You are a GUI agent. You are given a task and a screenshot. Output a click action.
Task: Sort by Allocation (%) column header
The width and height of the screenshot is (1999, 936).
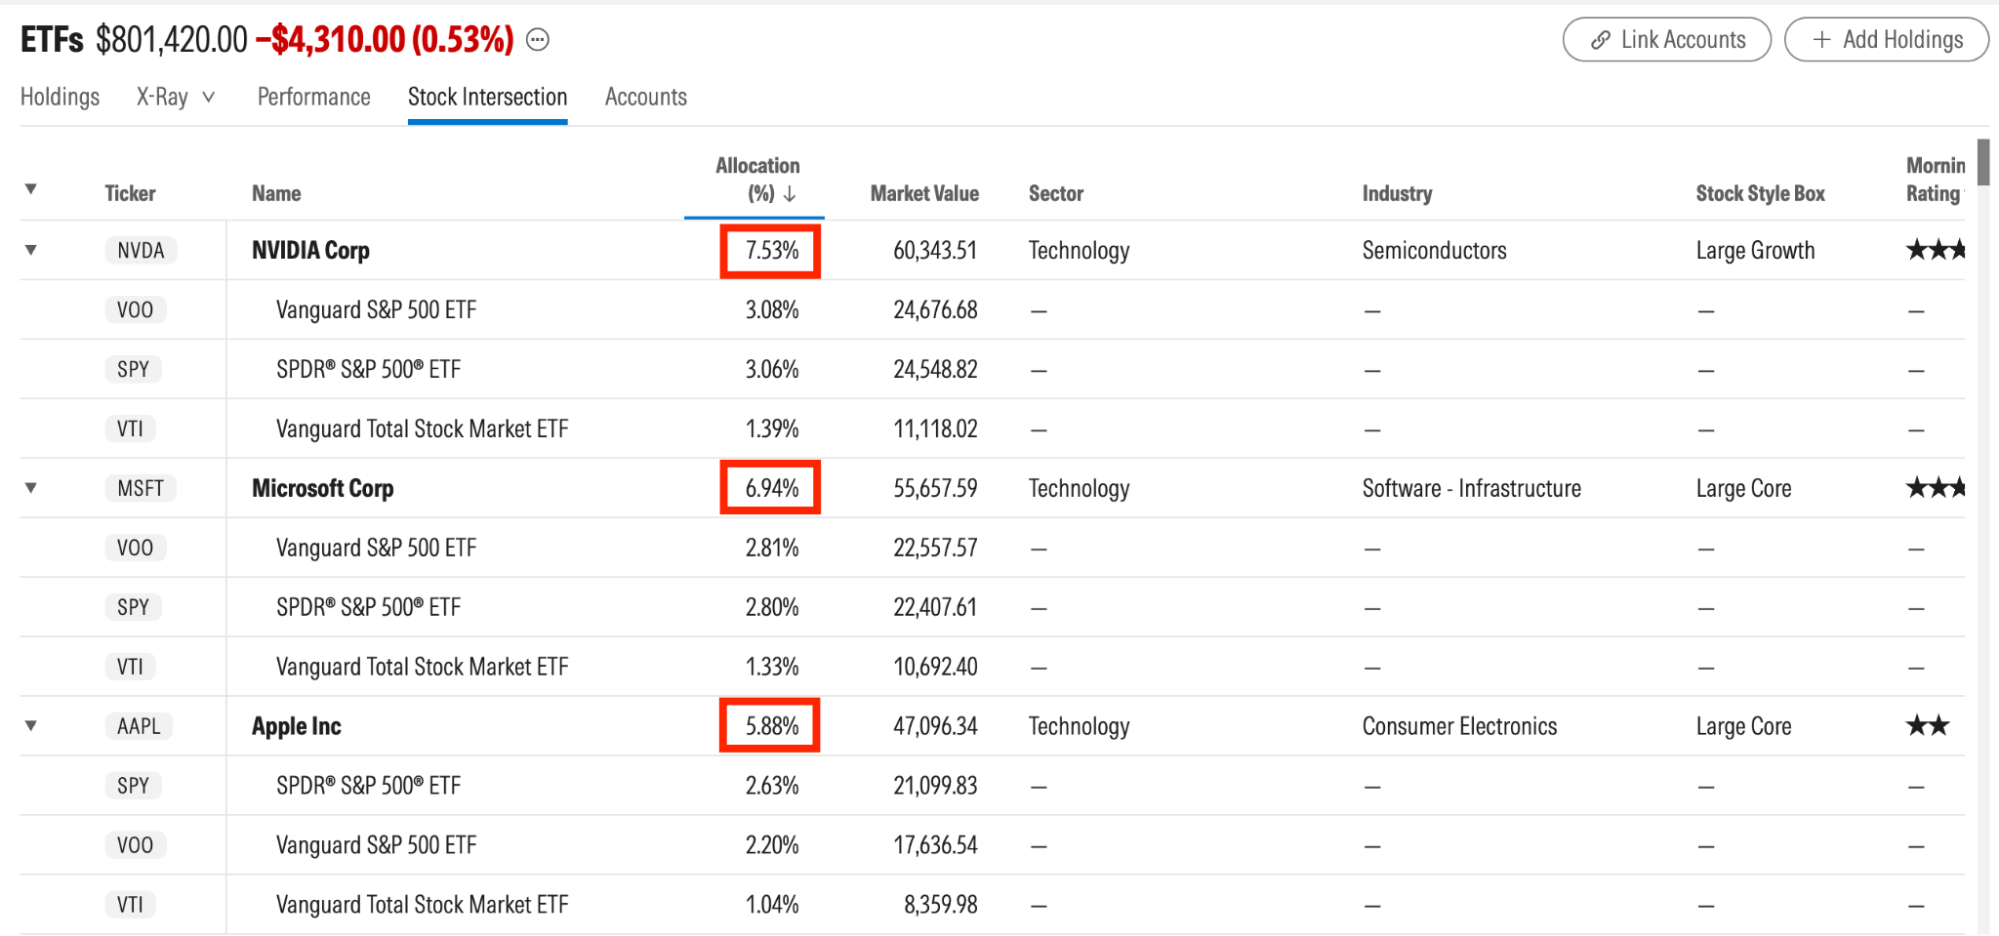[x=757, y=180]
